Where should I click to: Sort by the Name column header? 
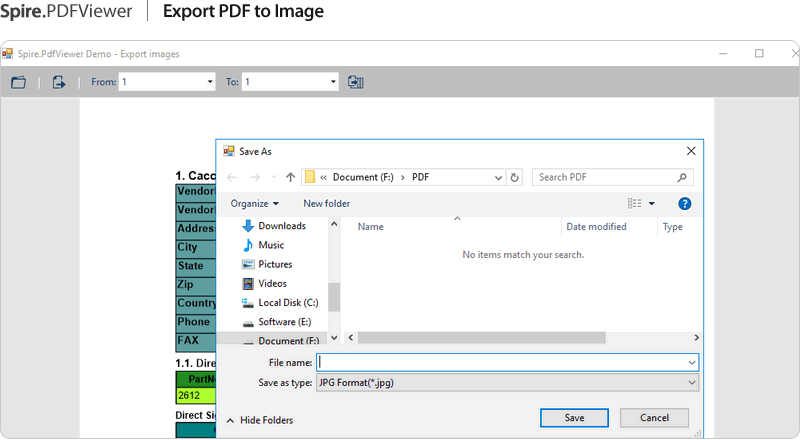click(370, 227)
